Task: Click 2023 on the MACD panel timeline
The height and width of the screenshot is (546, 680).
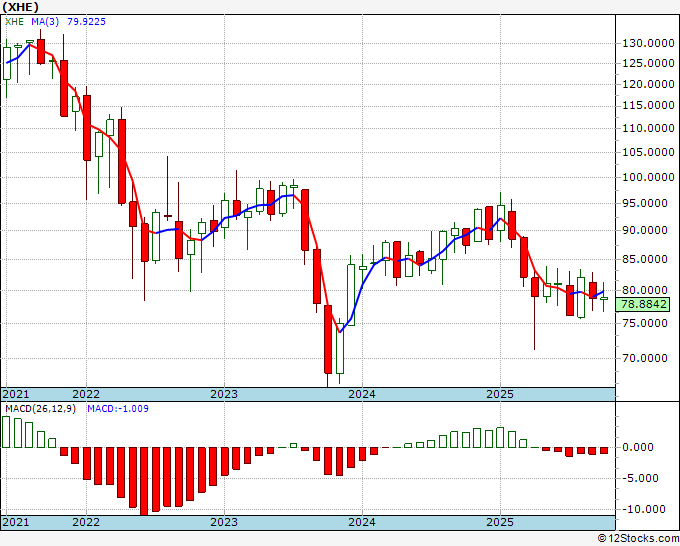Action: [x=224, y=522]
